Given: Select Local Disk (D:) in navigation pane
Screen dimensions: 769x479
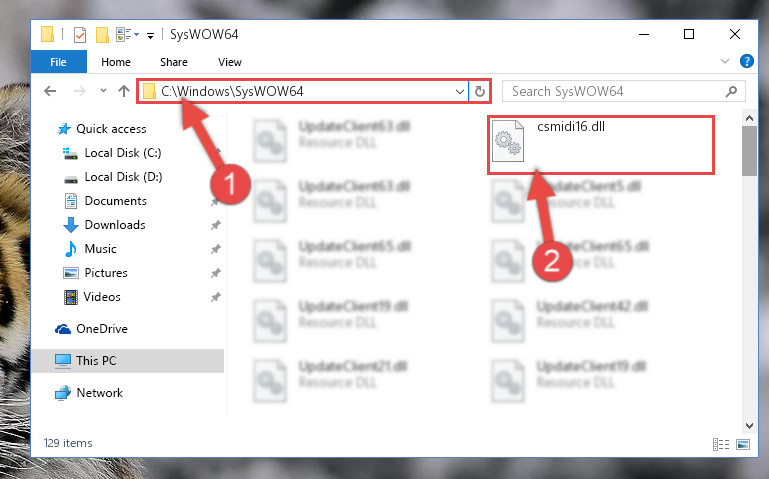Looking at the screenshot, I should coord(123,176).
